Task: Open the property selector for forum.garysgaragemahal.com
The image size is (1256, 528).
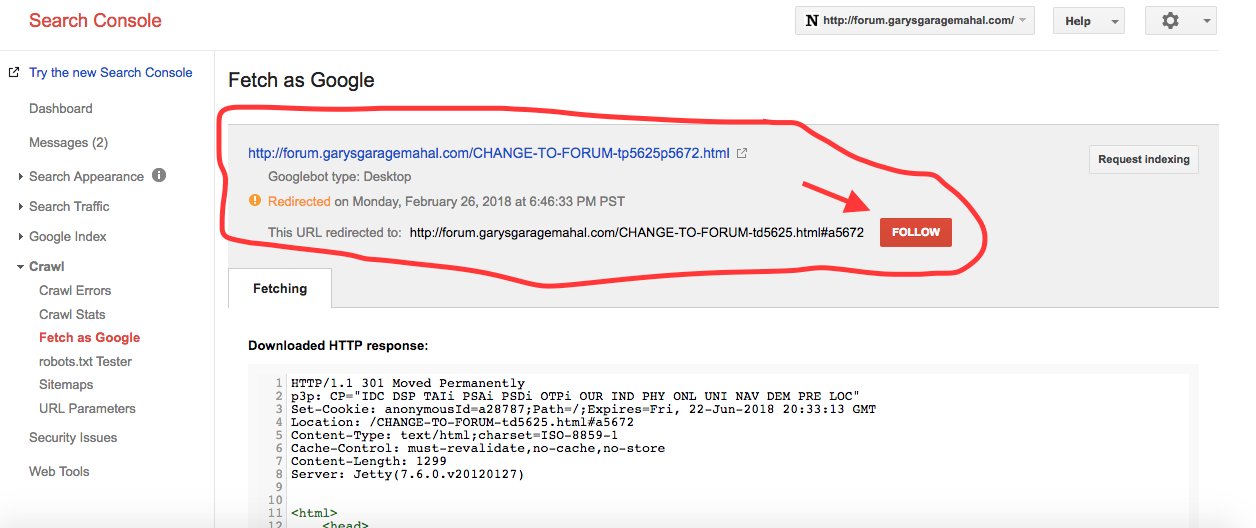Action: 914,21
